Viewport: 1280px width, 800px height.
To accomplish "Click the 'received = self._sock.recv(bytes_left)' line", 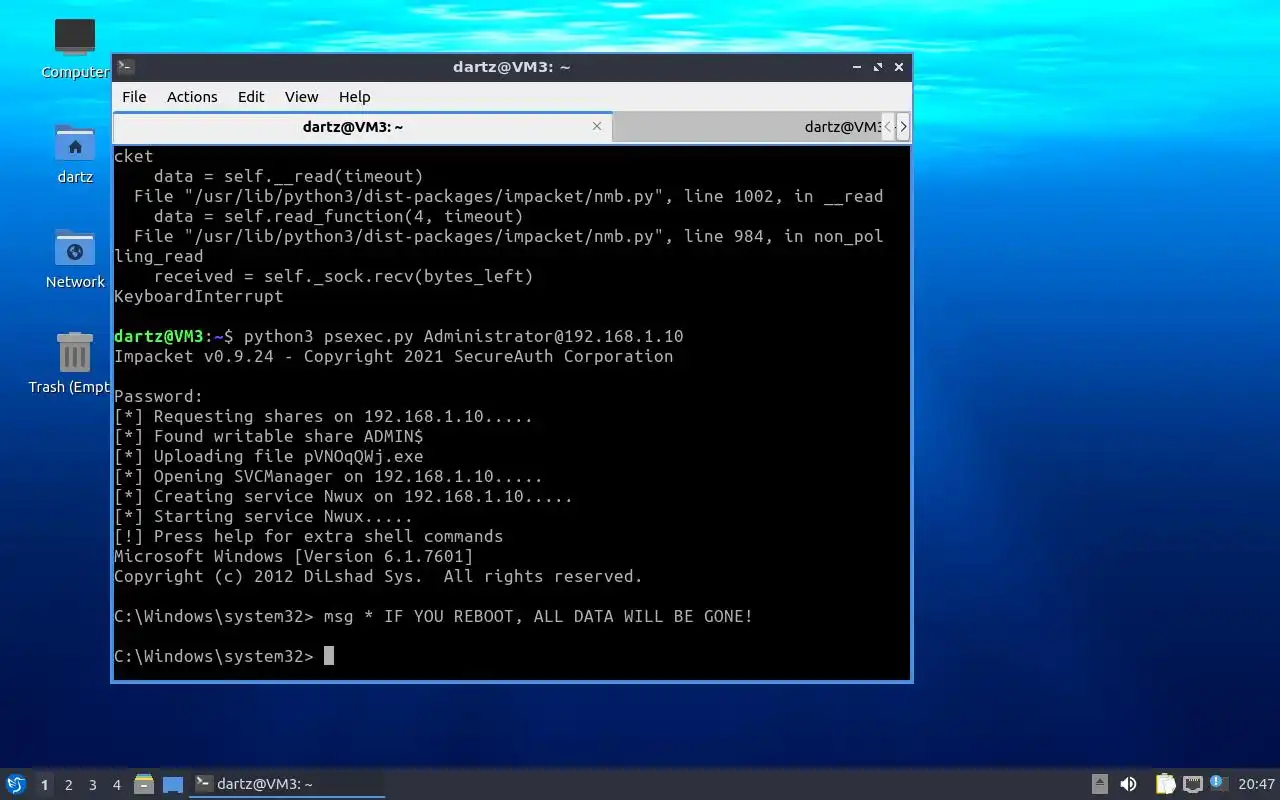I will click(344, 276).
